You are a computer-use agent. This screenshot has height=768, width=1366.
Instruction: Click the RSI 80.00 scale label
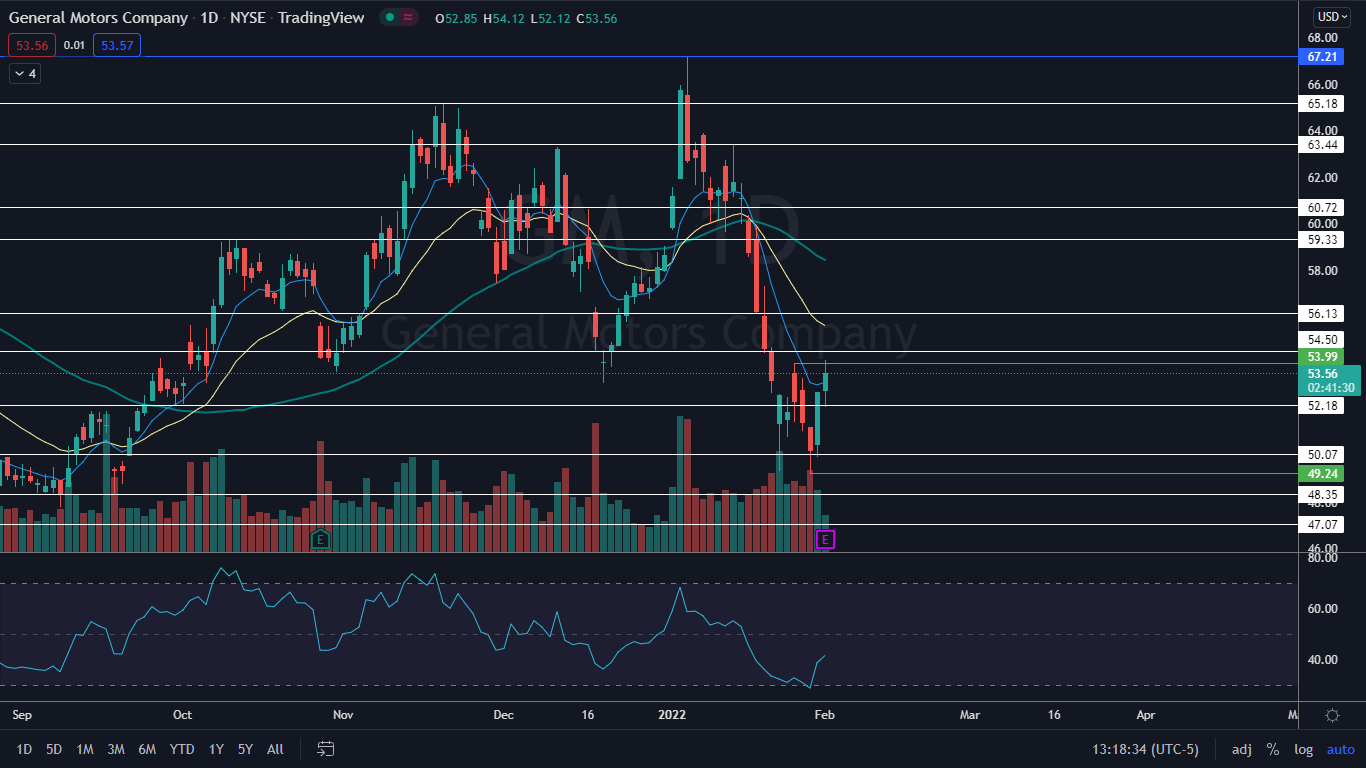(1322, 558)
